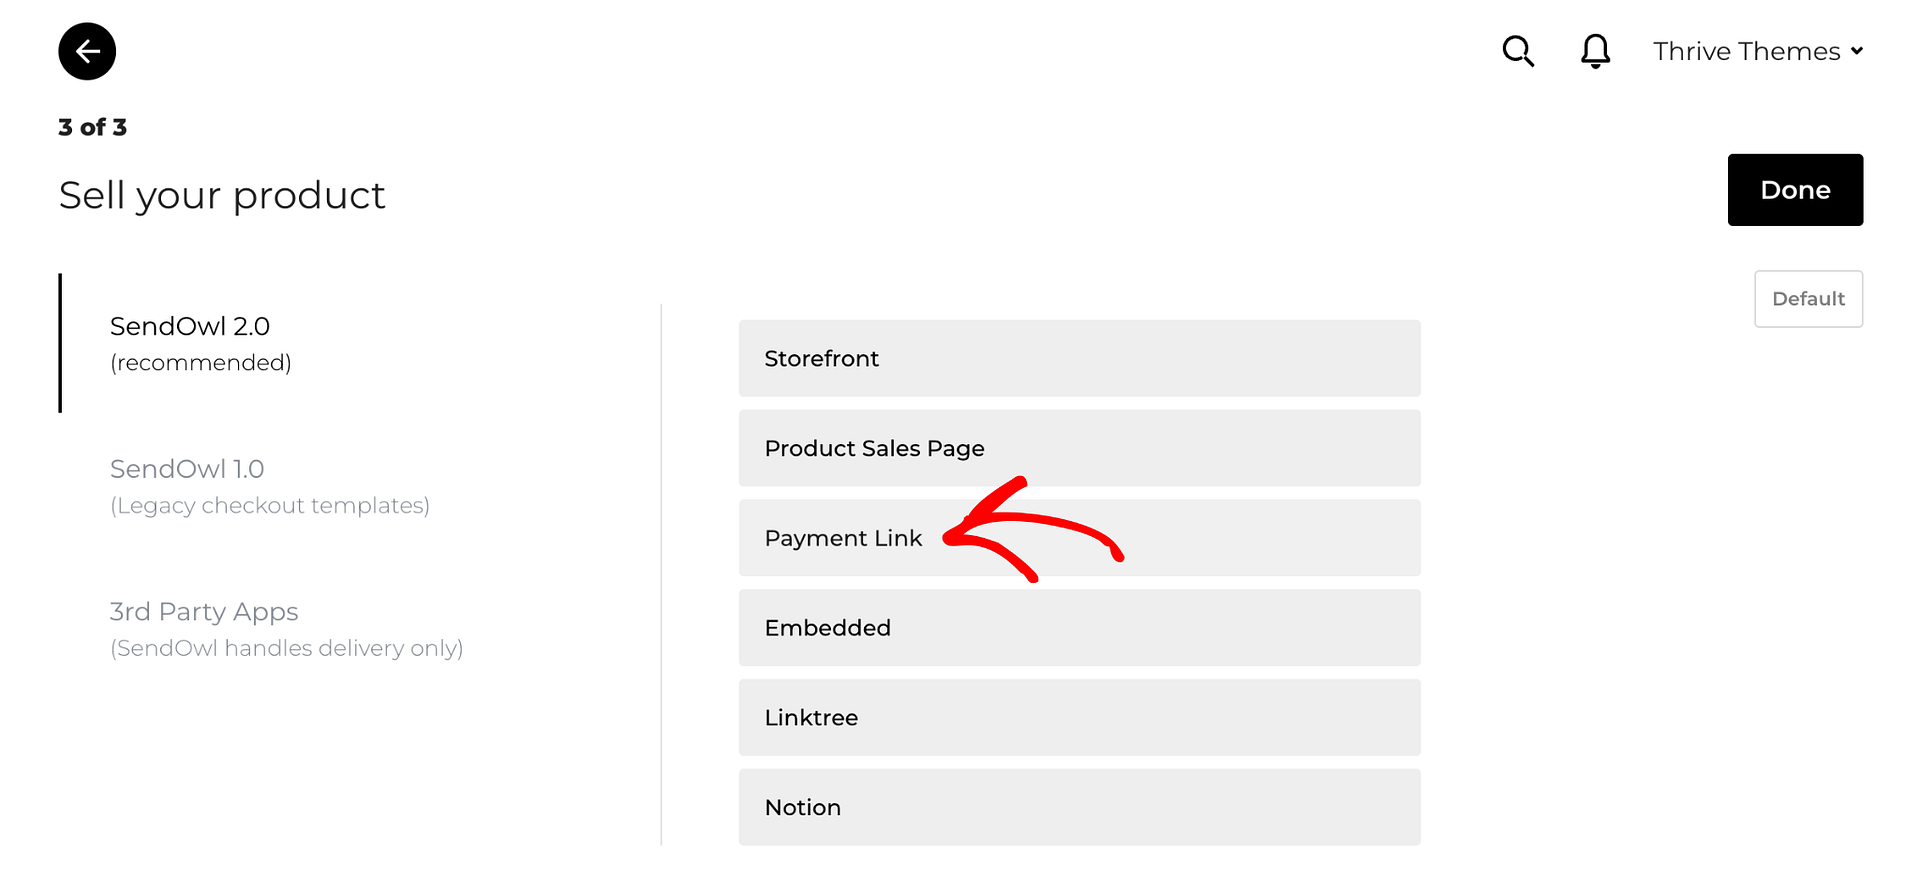The width and height of the screenshot is (1919, 893).
Task: Switch to SendOwl 1.0 legacy templates
Action: click(x=187, y=467)
